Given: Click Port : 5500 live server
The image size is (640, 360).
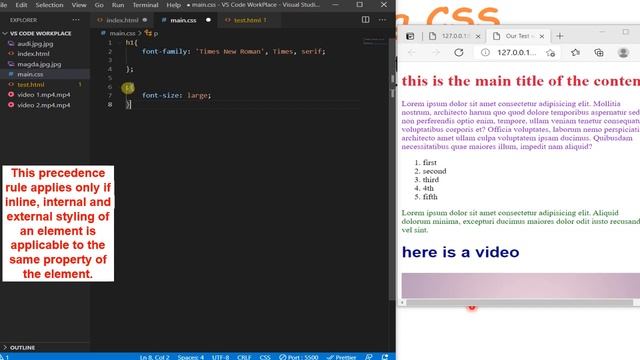Looking at the screenshot, I should [x=299, y=357].
